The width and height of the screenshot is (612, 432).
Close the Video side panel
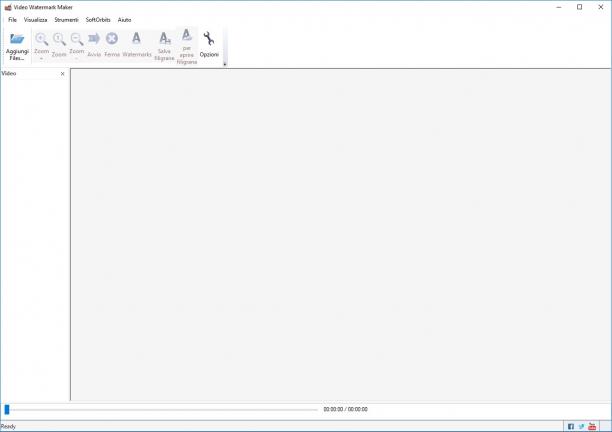(62, 73)
